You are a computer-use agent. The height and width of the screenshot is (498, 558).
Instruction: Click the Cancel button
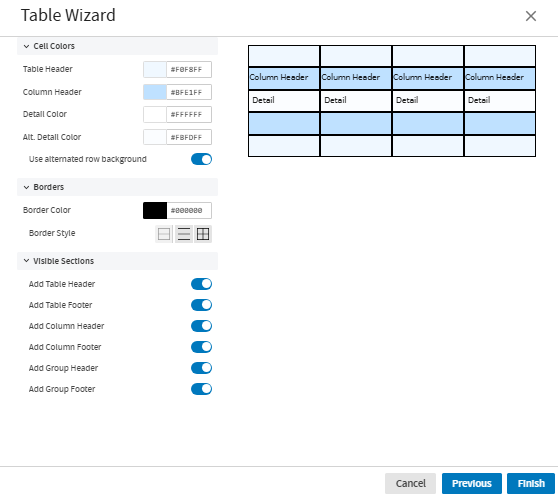pyautogui.click(x=410, y=483)
